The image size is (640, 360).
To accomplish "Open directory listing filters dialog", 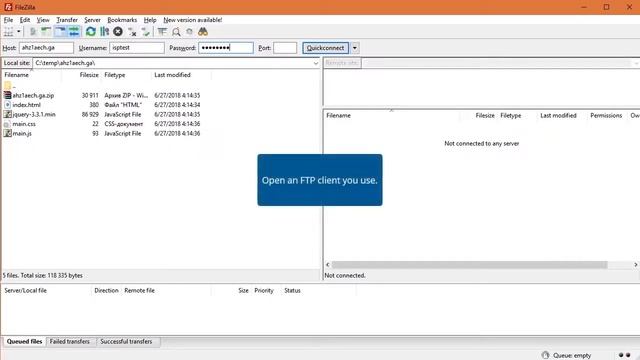I will tap(162, 32).
